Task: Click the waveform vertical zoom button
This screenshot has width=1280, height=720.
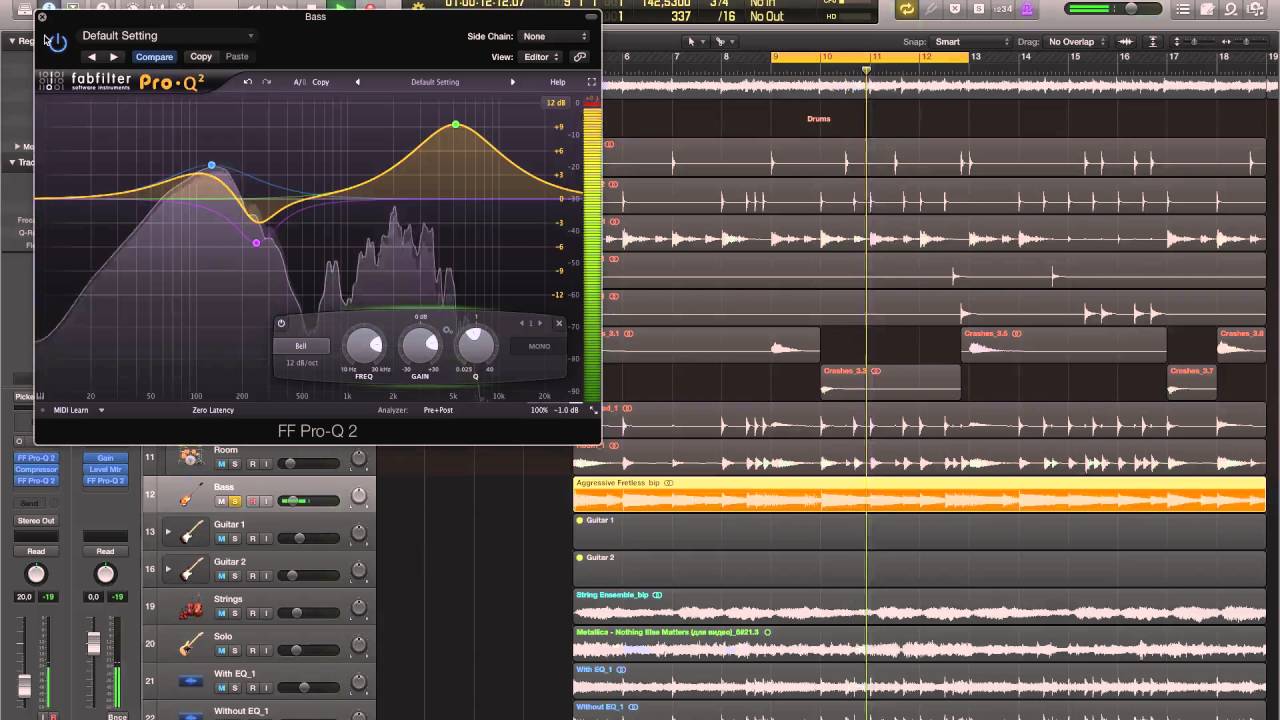Action: [1126, 42]
